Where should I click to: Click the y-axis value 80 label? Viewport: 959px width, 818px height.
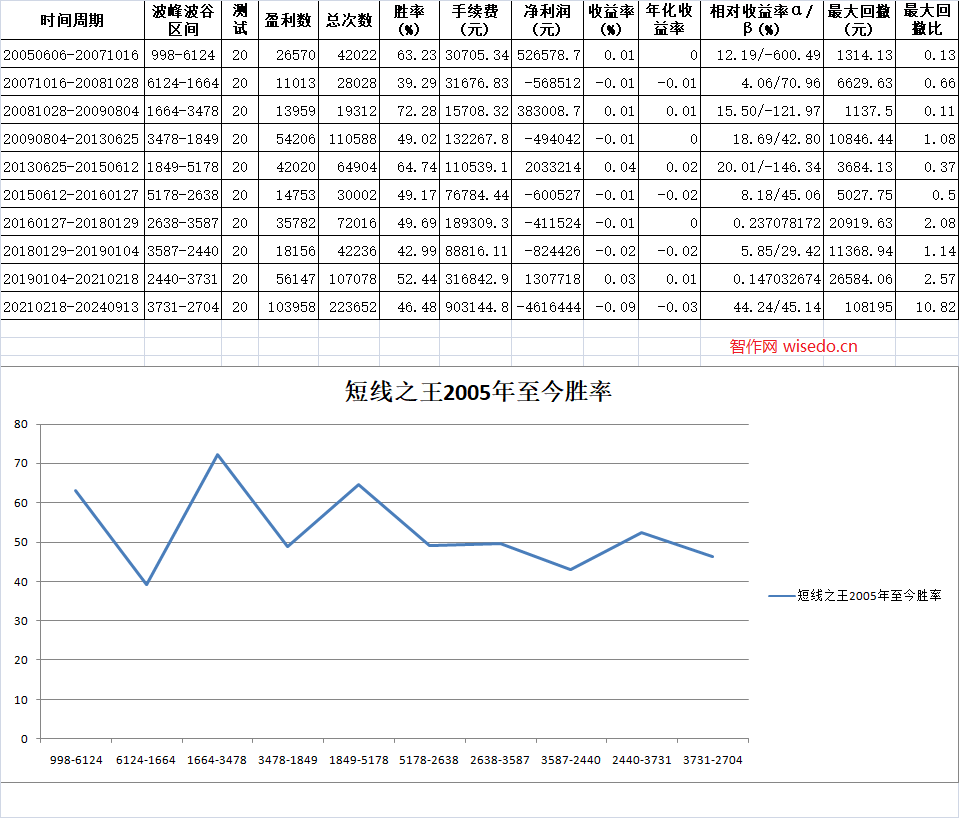[21, 424]
